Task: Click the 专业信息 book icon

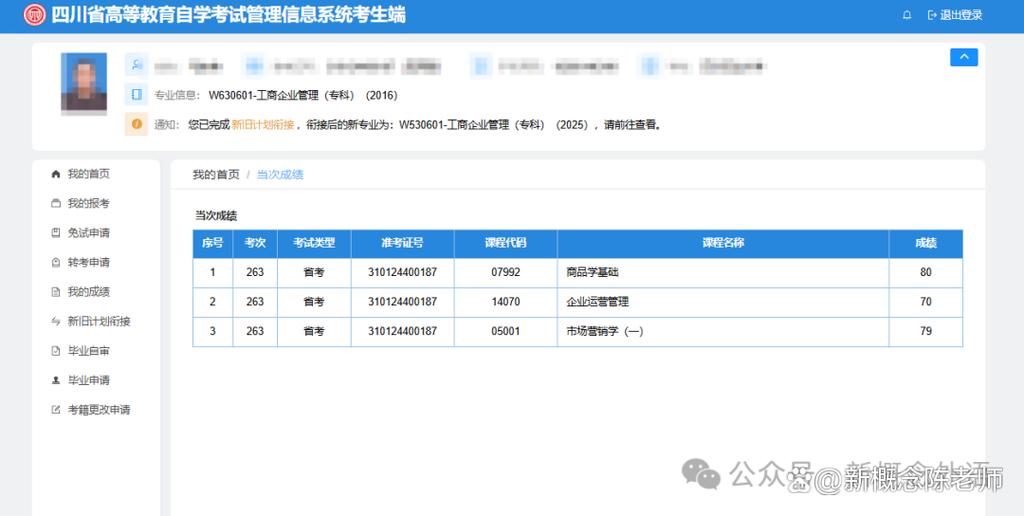Action: 136,95
